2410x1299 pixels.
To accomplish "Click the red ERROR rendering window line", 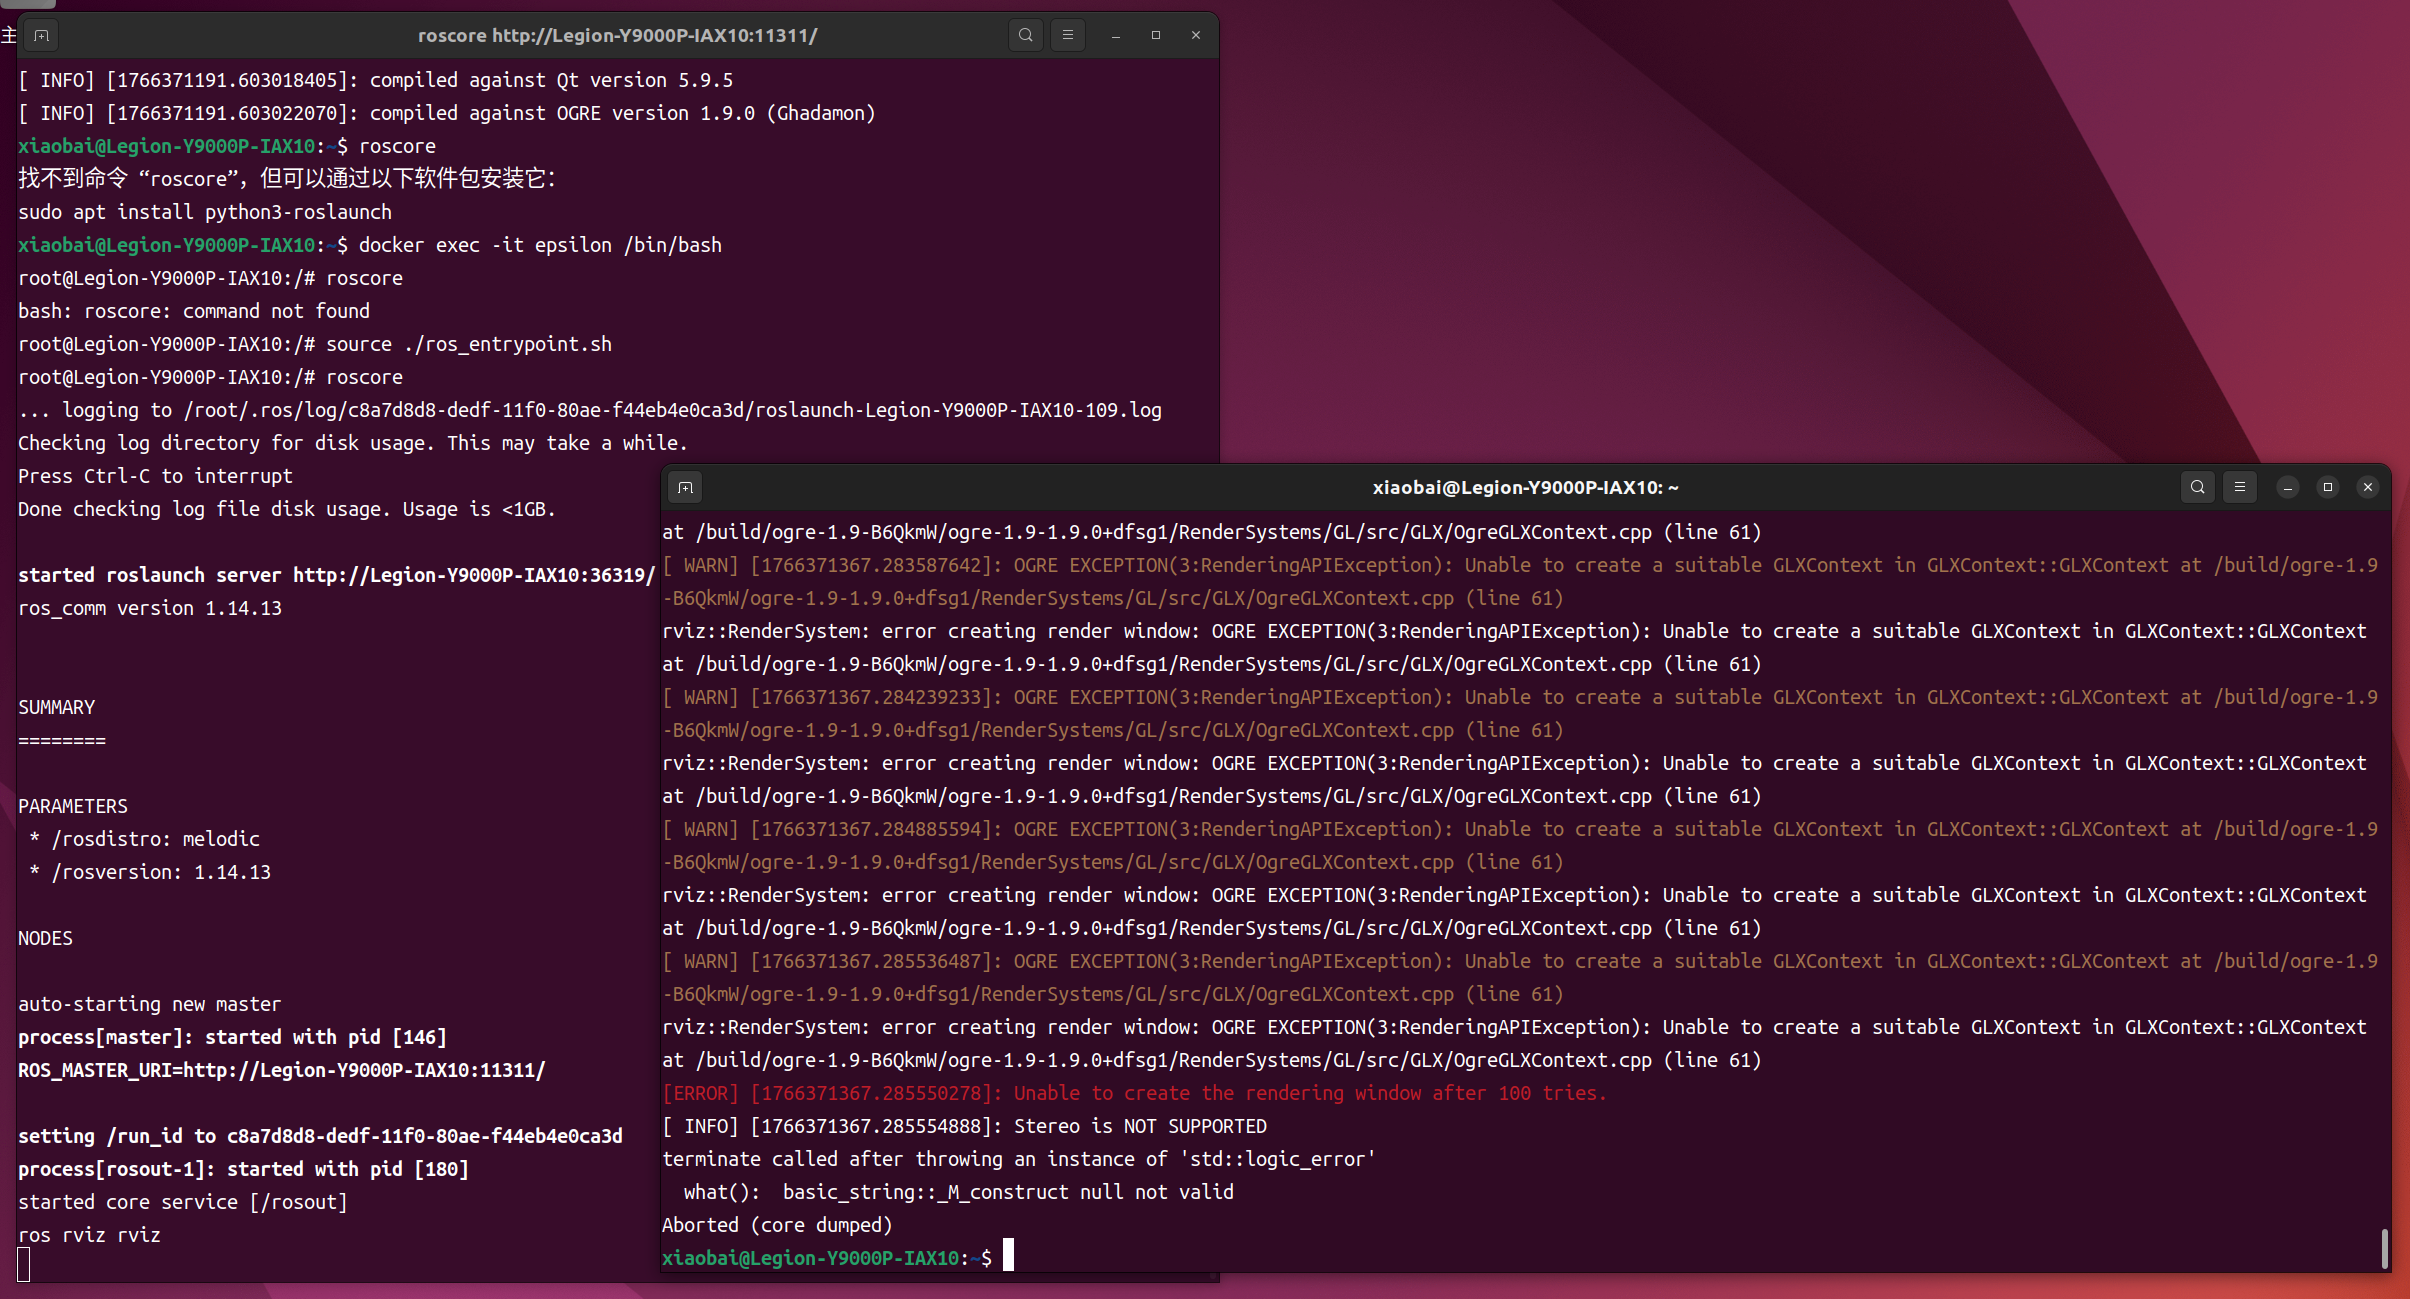I will (1134, 1093).
